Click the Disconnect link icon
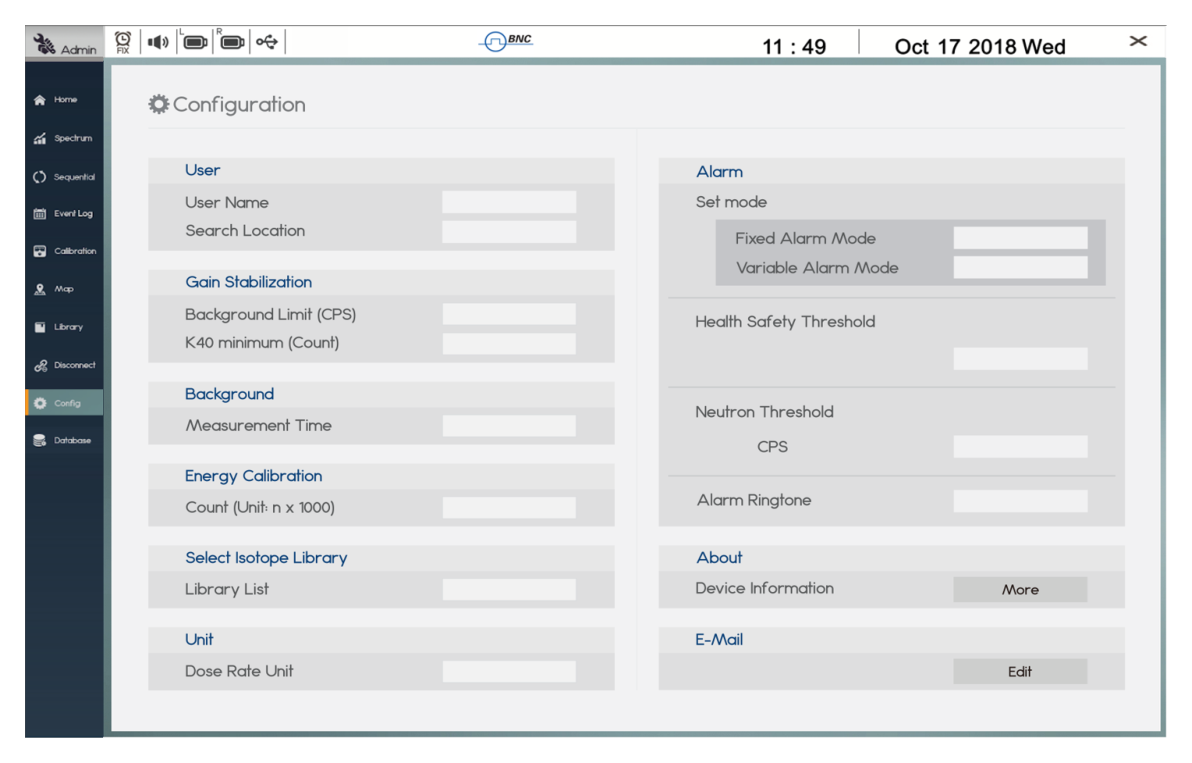The height and width of the screenshot is (763, 1192). (x=40, y=366)
